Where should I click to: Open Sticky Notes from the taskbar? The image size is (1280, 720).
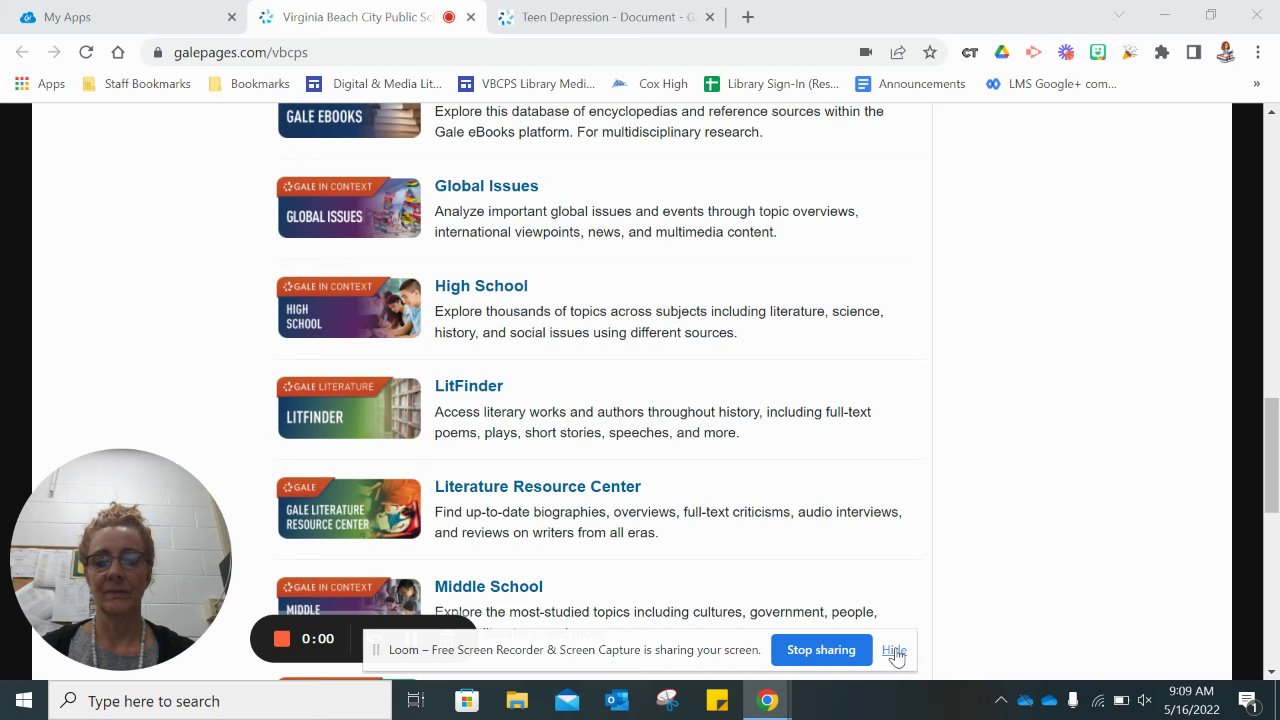point(717,701)
